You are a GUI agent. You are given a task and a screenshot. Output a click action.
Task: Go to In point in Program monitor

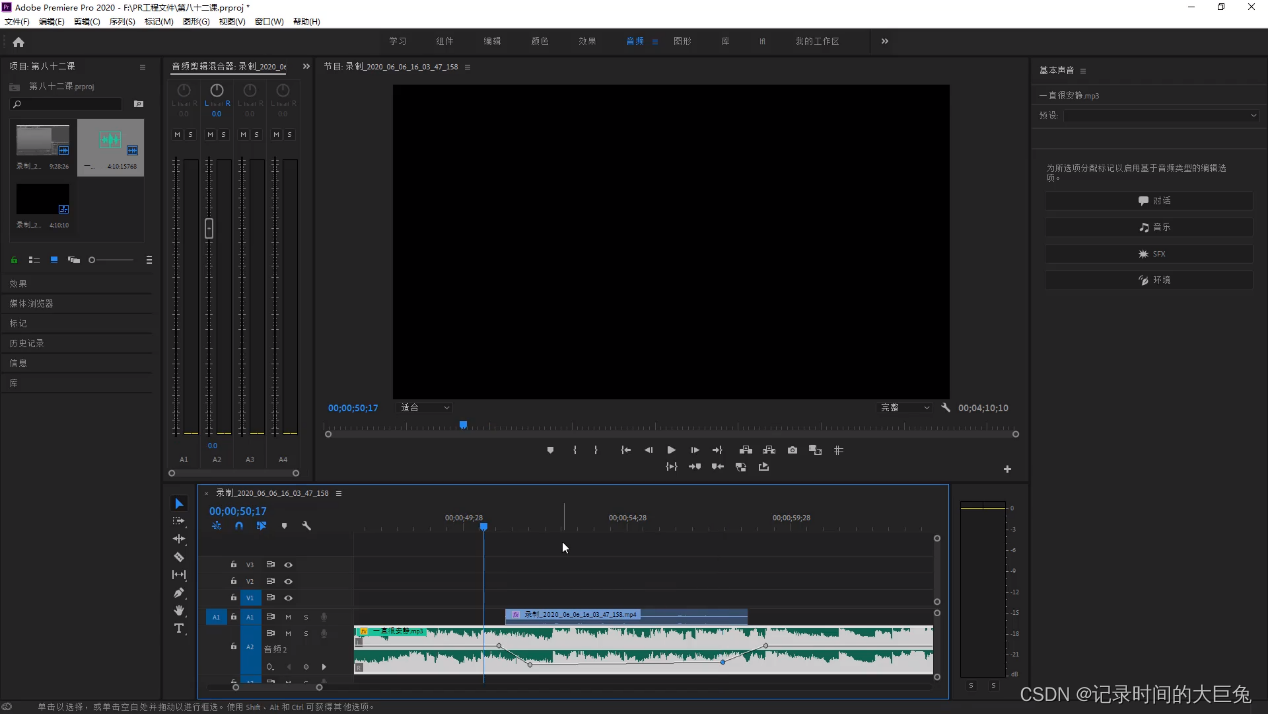(x=625, y=450)
